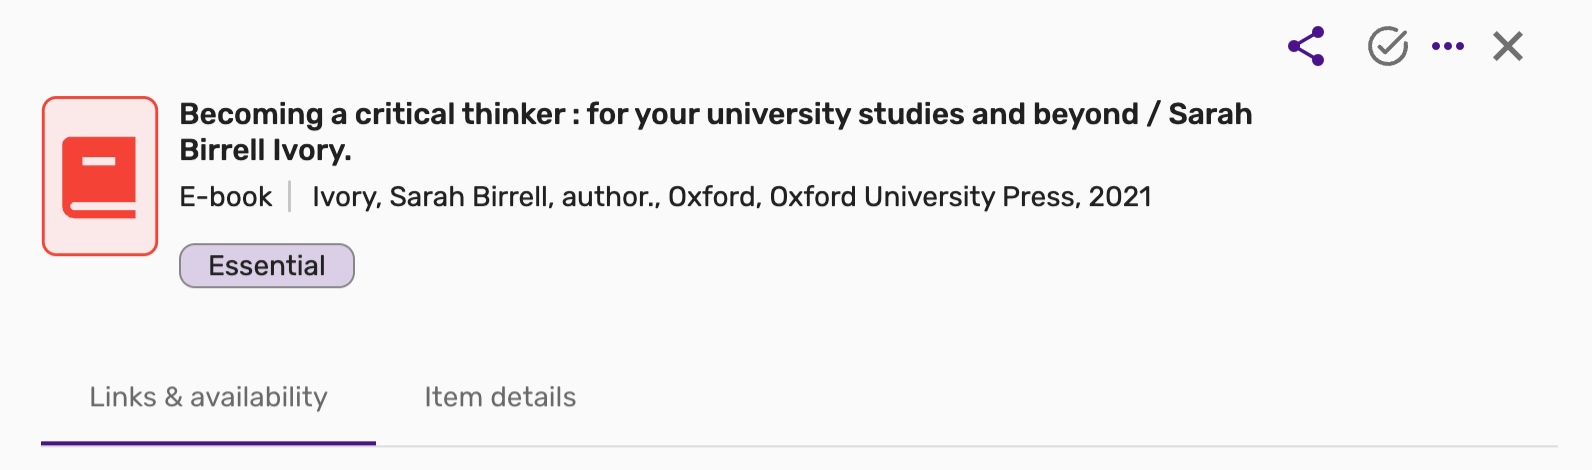1592x470 pixels.
Task: Click the Essential tag
Action: pyautogui.click(x=267, y=266)
